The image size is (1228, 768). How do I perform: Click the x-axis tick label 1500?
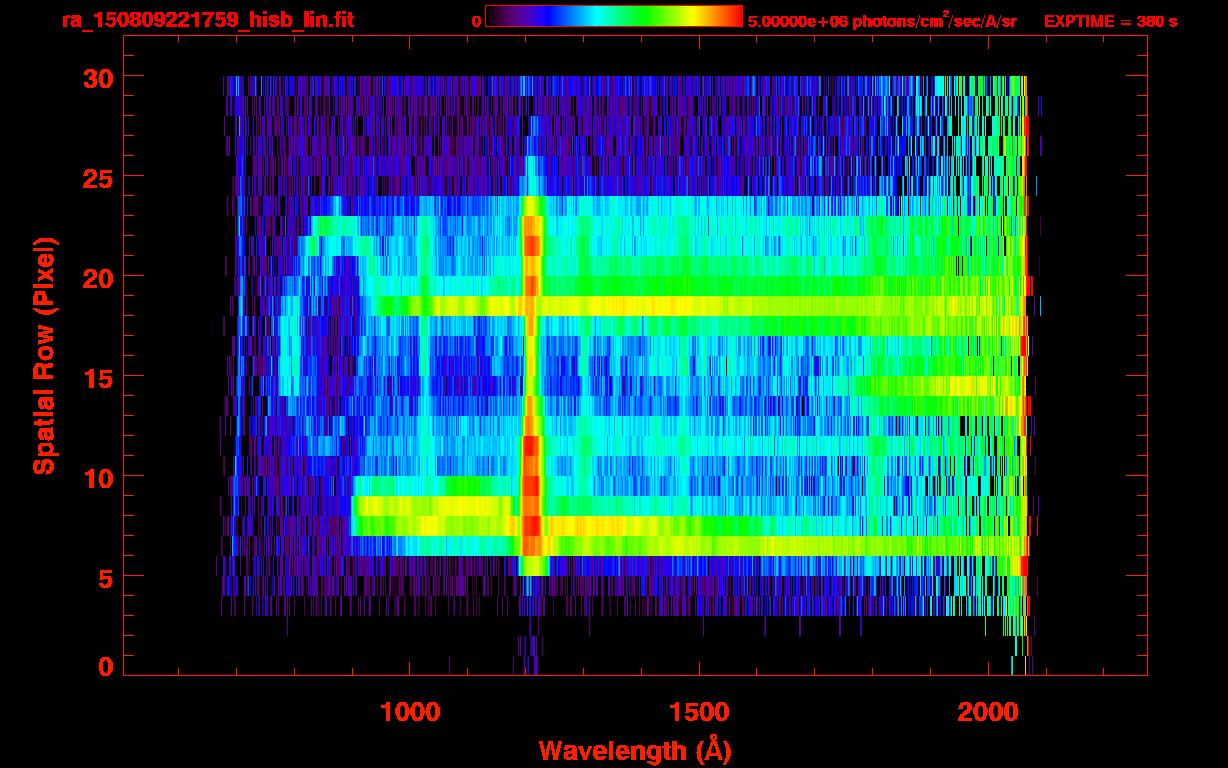tap(699, 712)
